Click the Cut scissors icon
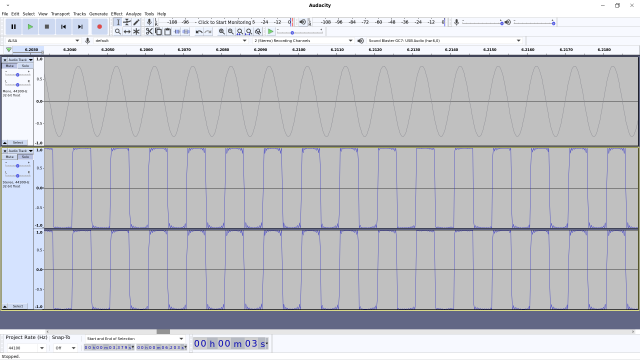 point(149,31)
